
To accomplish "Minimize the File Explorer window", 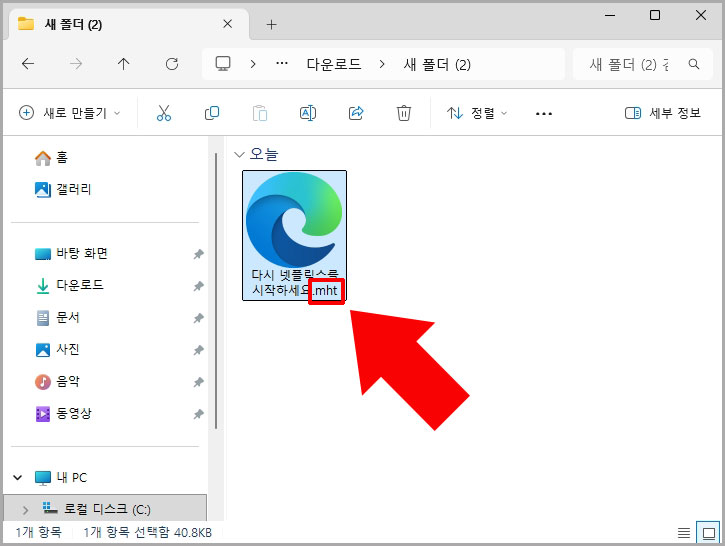I will (x=610, y=15).
